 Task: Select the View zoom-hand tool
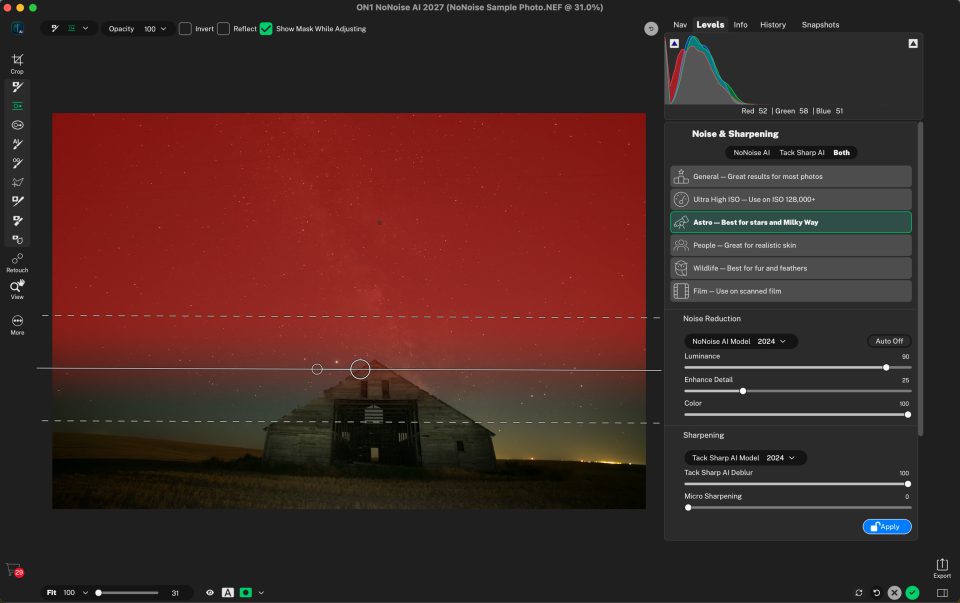click(17, 290)
